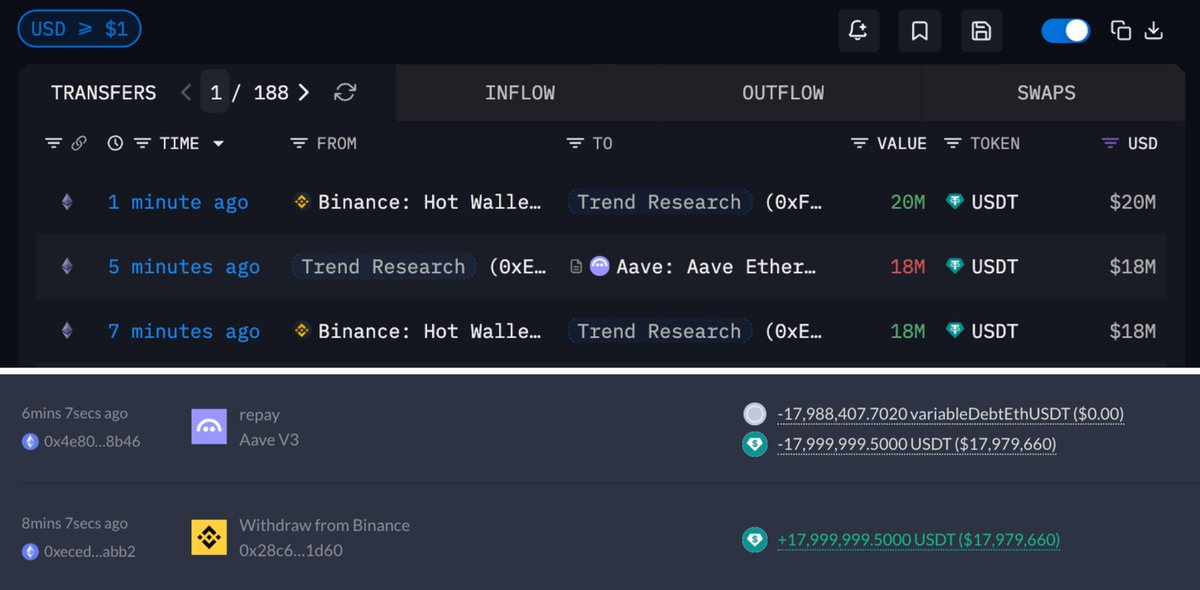Screen dimensions: 1200x590
Task: Refresh the transfers list
Action: [345, 93]
